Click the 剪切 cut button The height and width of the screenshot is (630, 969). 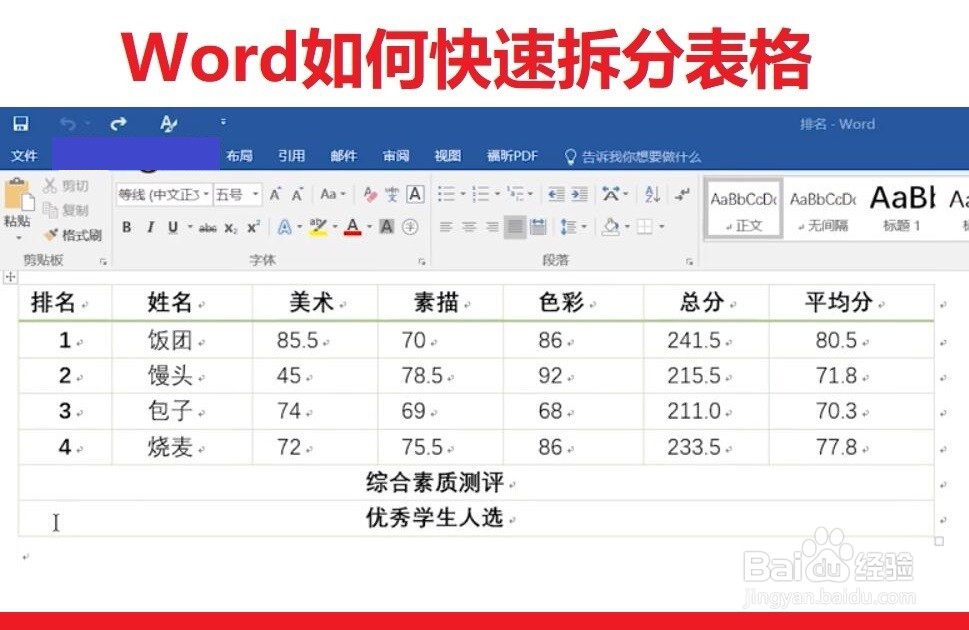(66, 185)
